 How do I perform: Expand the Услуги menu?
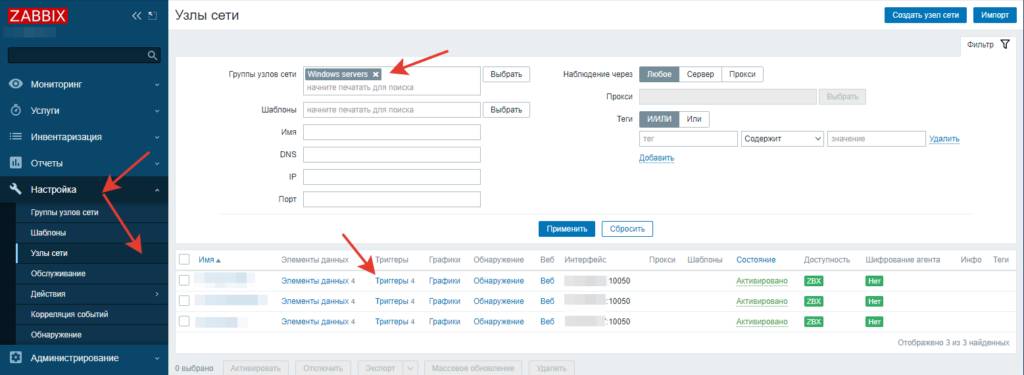pos(157,110)
